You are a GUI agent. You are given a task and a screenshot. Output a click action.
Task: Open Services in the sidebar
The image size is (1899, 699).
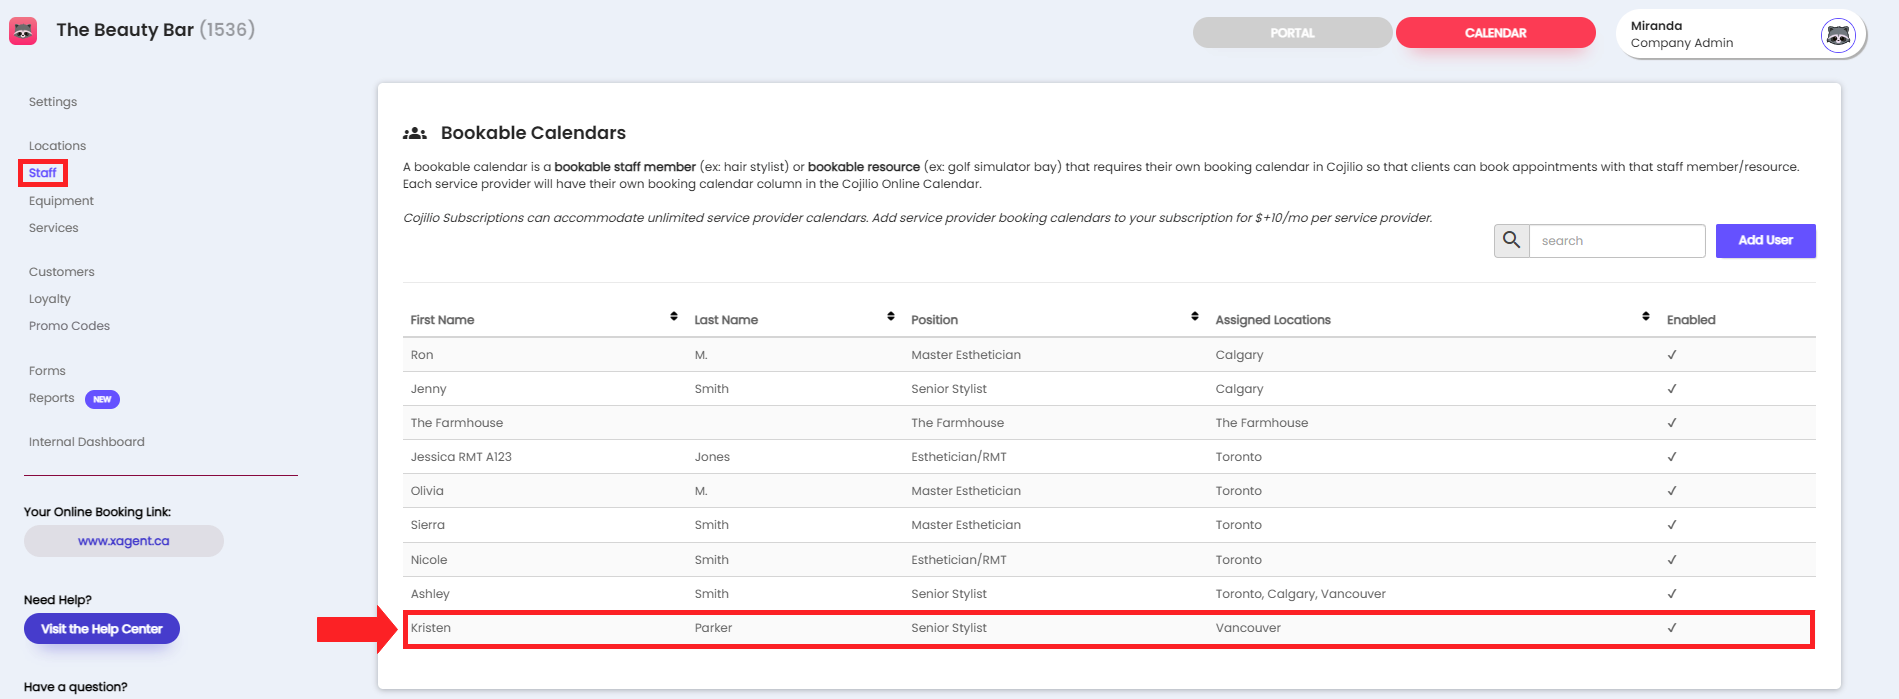coord(54,228)
